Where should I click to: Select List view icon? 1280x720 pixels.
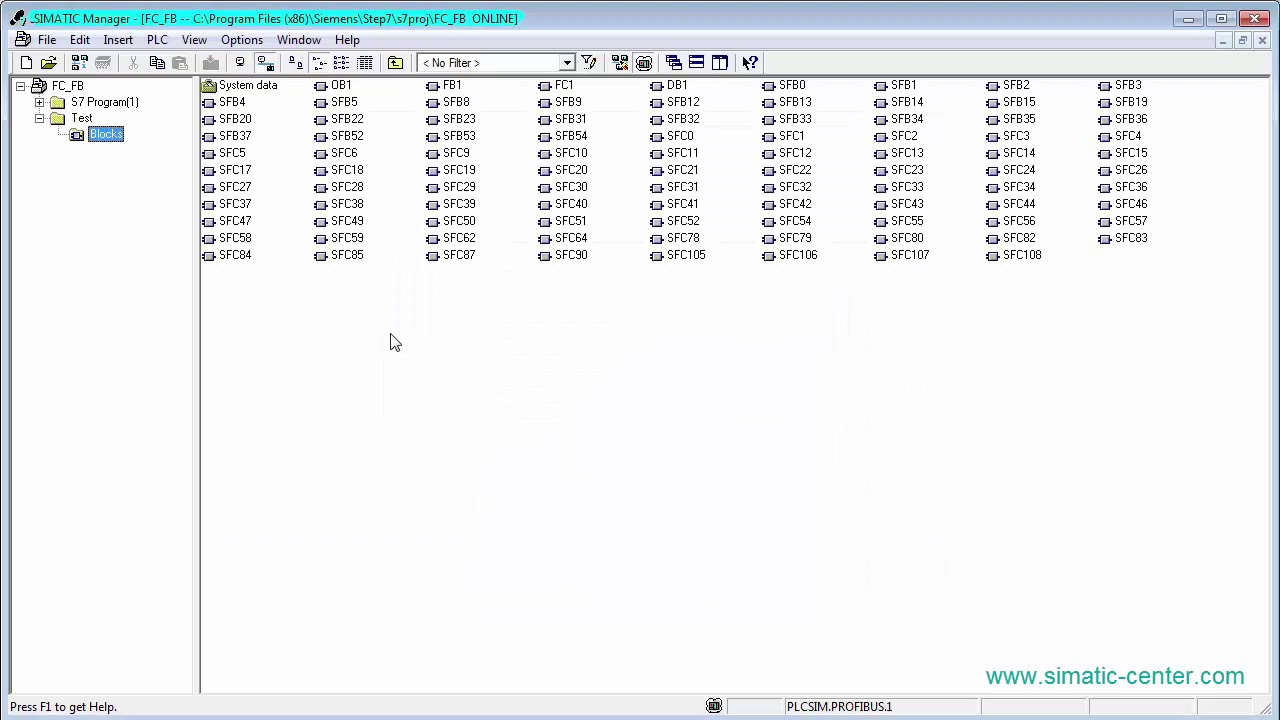[x=342, y=63]
